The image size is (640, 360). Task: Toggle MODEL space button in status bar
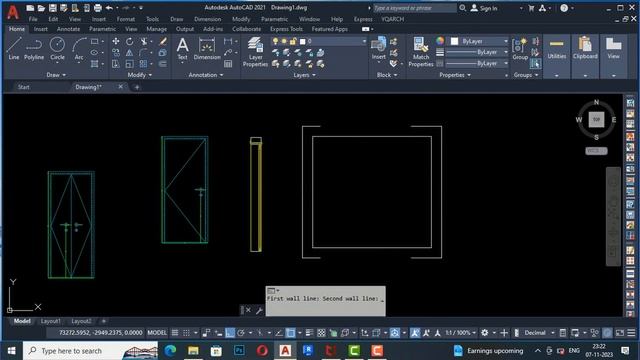[157, 333]
